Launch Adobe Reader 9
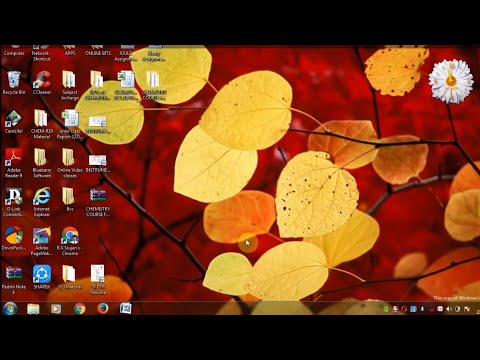480x360 pixels. 14,163
